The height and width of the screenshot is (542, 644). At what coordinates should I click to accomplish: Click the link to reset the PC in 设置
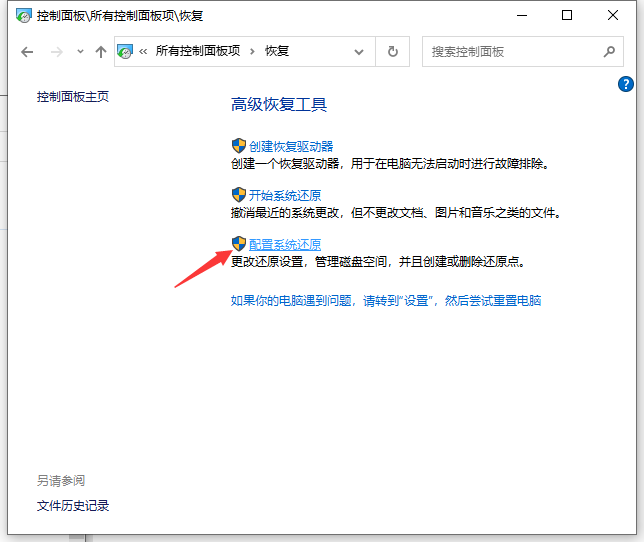click(x=386, y=300)
